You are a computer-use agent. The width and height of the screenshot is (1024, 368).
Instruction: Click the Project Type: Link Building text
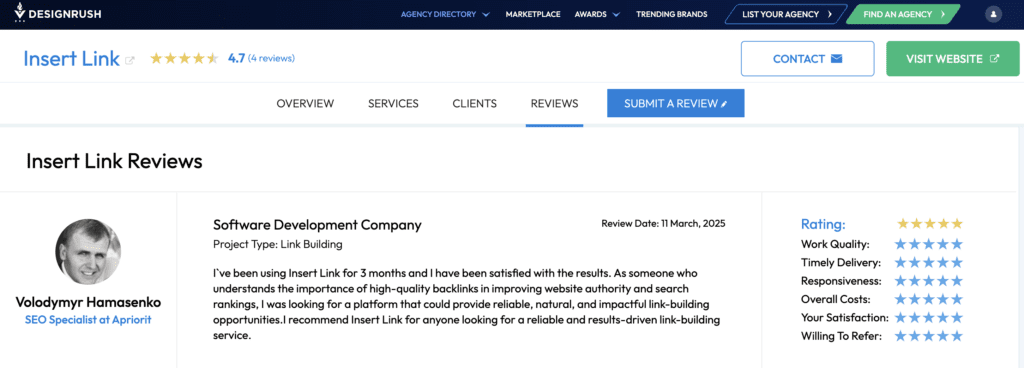click(278, 245)
